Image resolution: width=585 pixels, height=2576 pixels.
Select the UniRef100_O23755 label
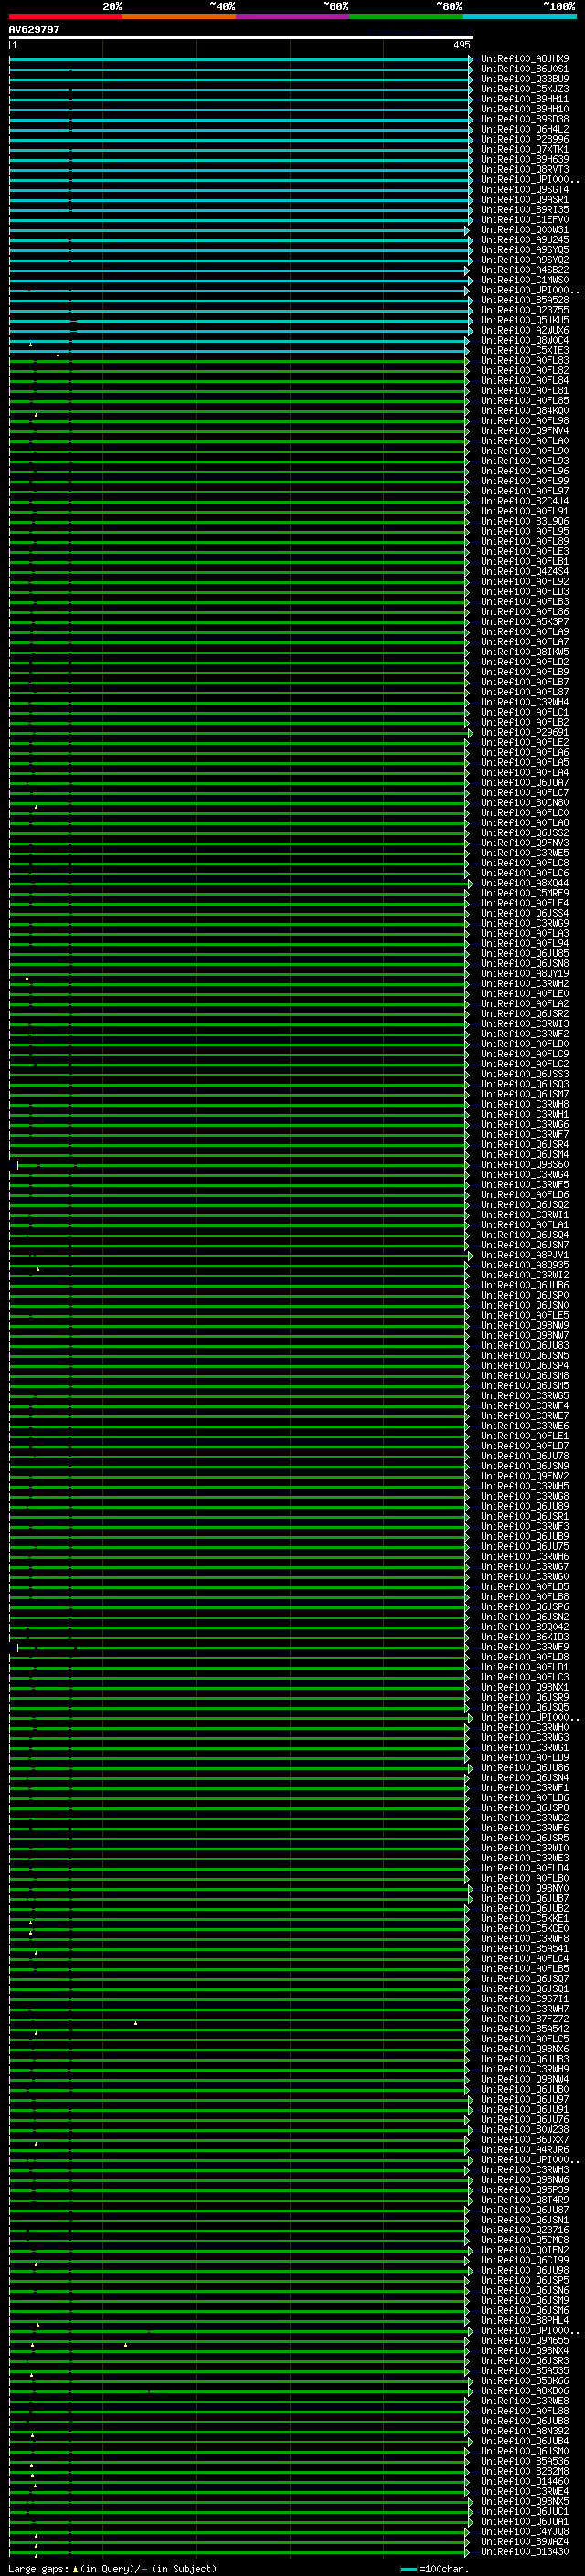pos(524,310)
